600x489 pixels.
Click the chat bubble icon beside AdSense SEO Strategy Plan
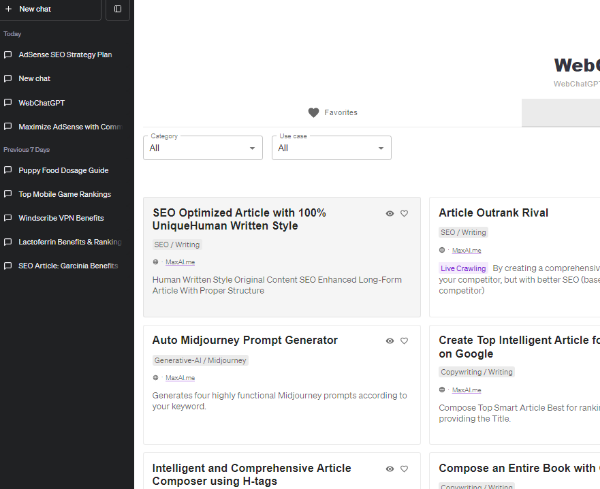(8, 55)
